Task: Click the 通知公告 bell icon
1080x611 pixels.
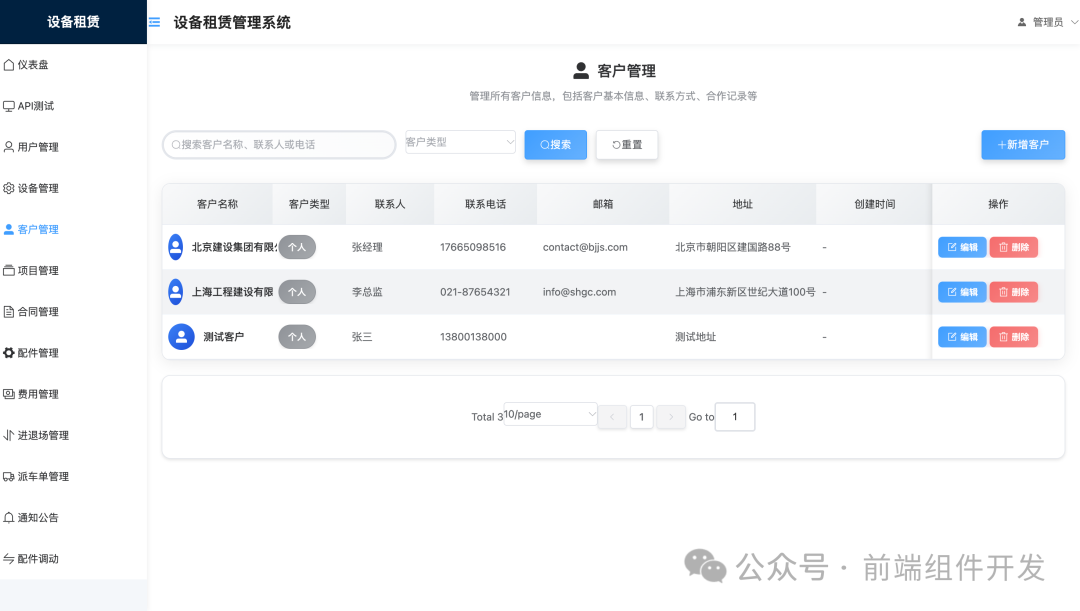Action: click(10, 517)
